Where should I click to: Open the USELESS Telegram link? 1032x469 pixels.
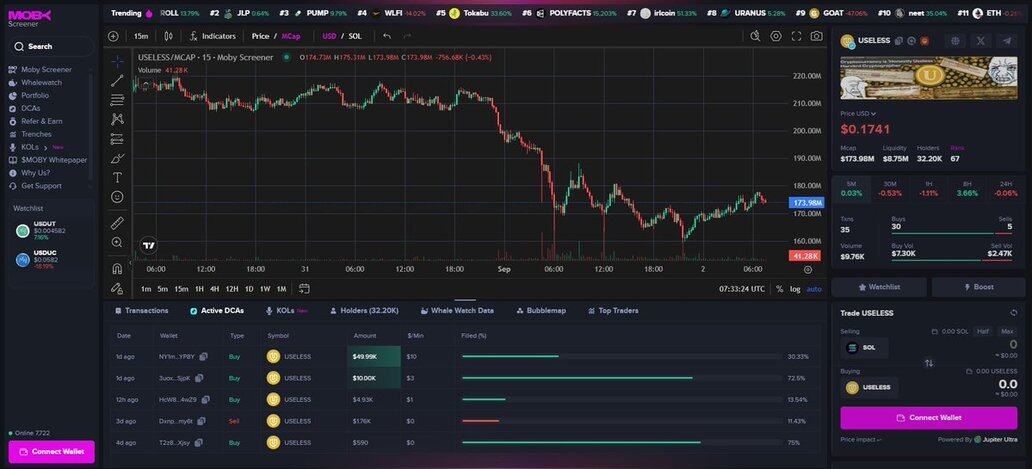[1006, 41]
